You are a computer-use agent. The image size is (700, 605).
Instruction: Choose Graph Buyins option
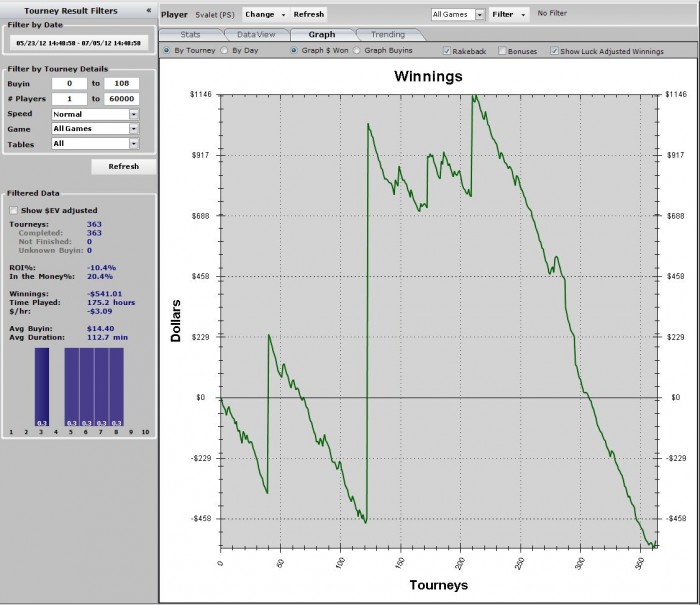pyautogui.click(x=357, y=50)
